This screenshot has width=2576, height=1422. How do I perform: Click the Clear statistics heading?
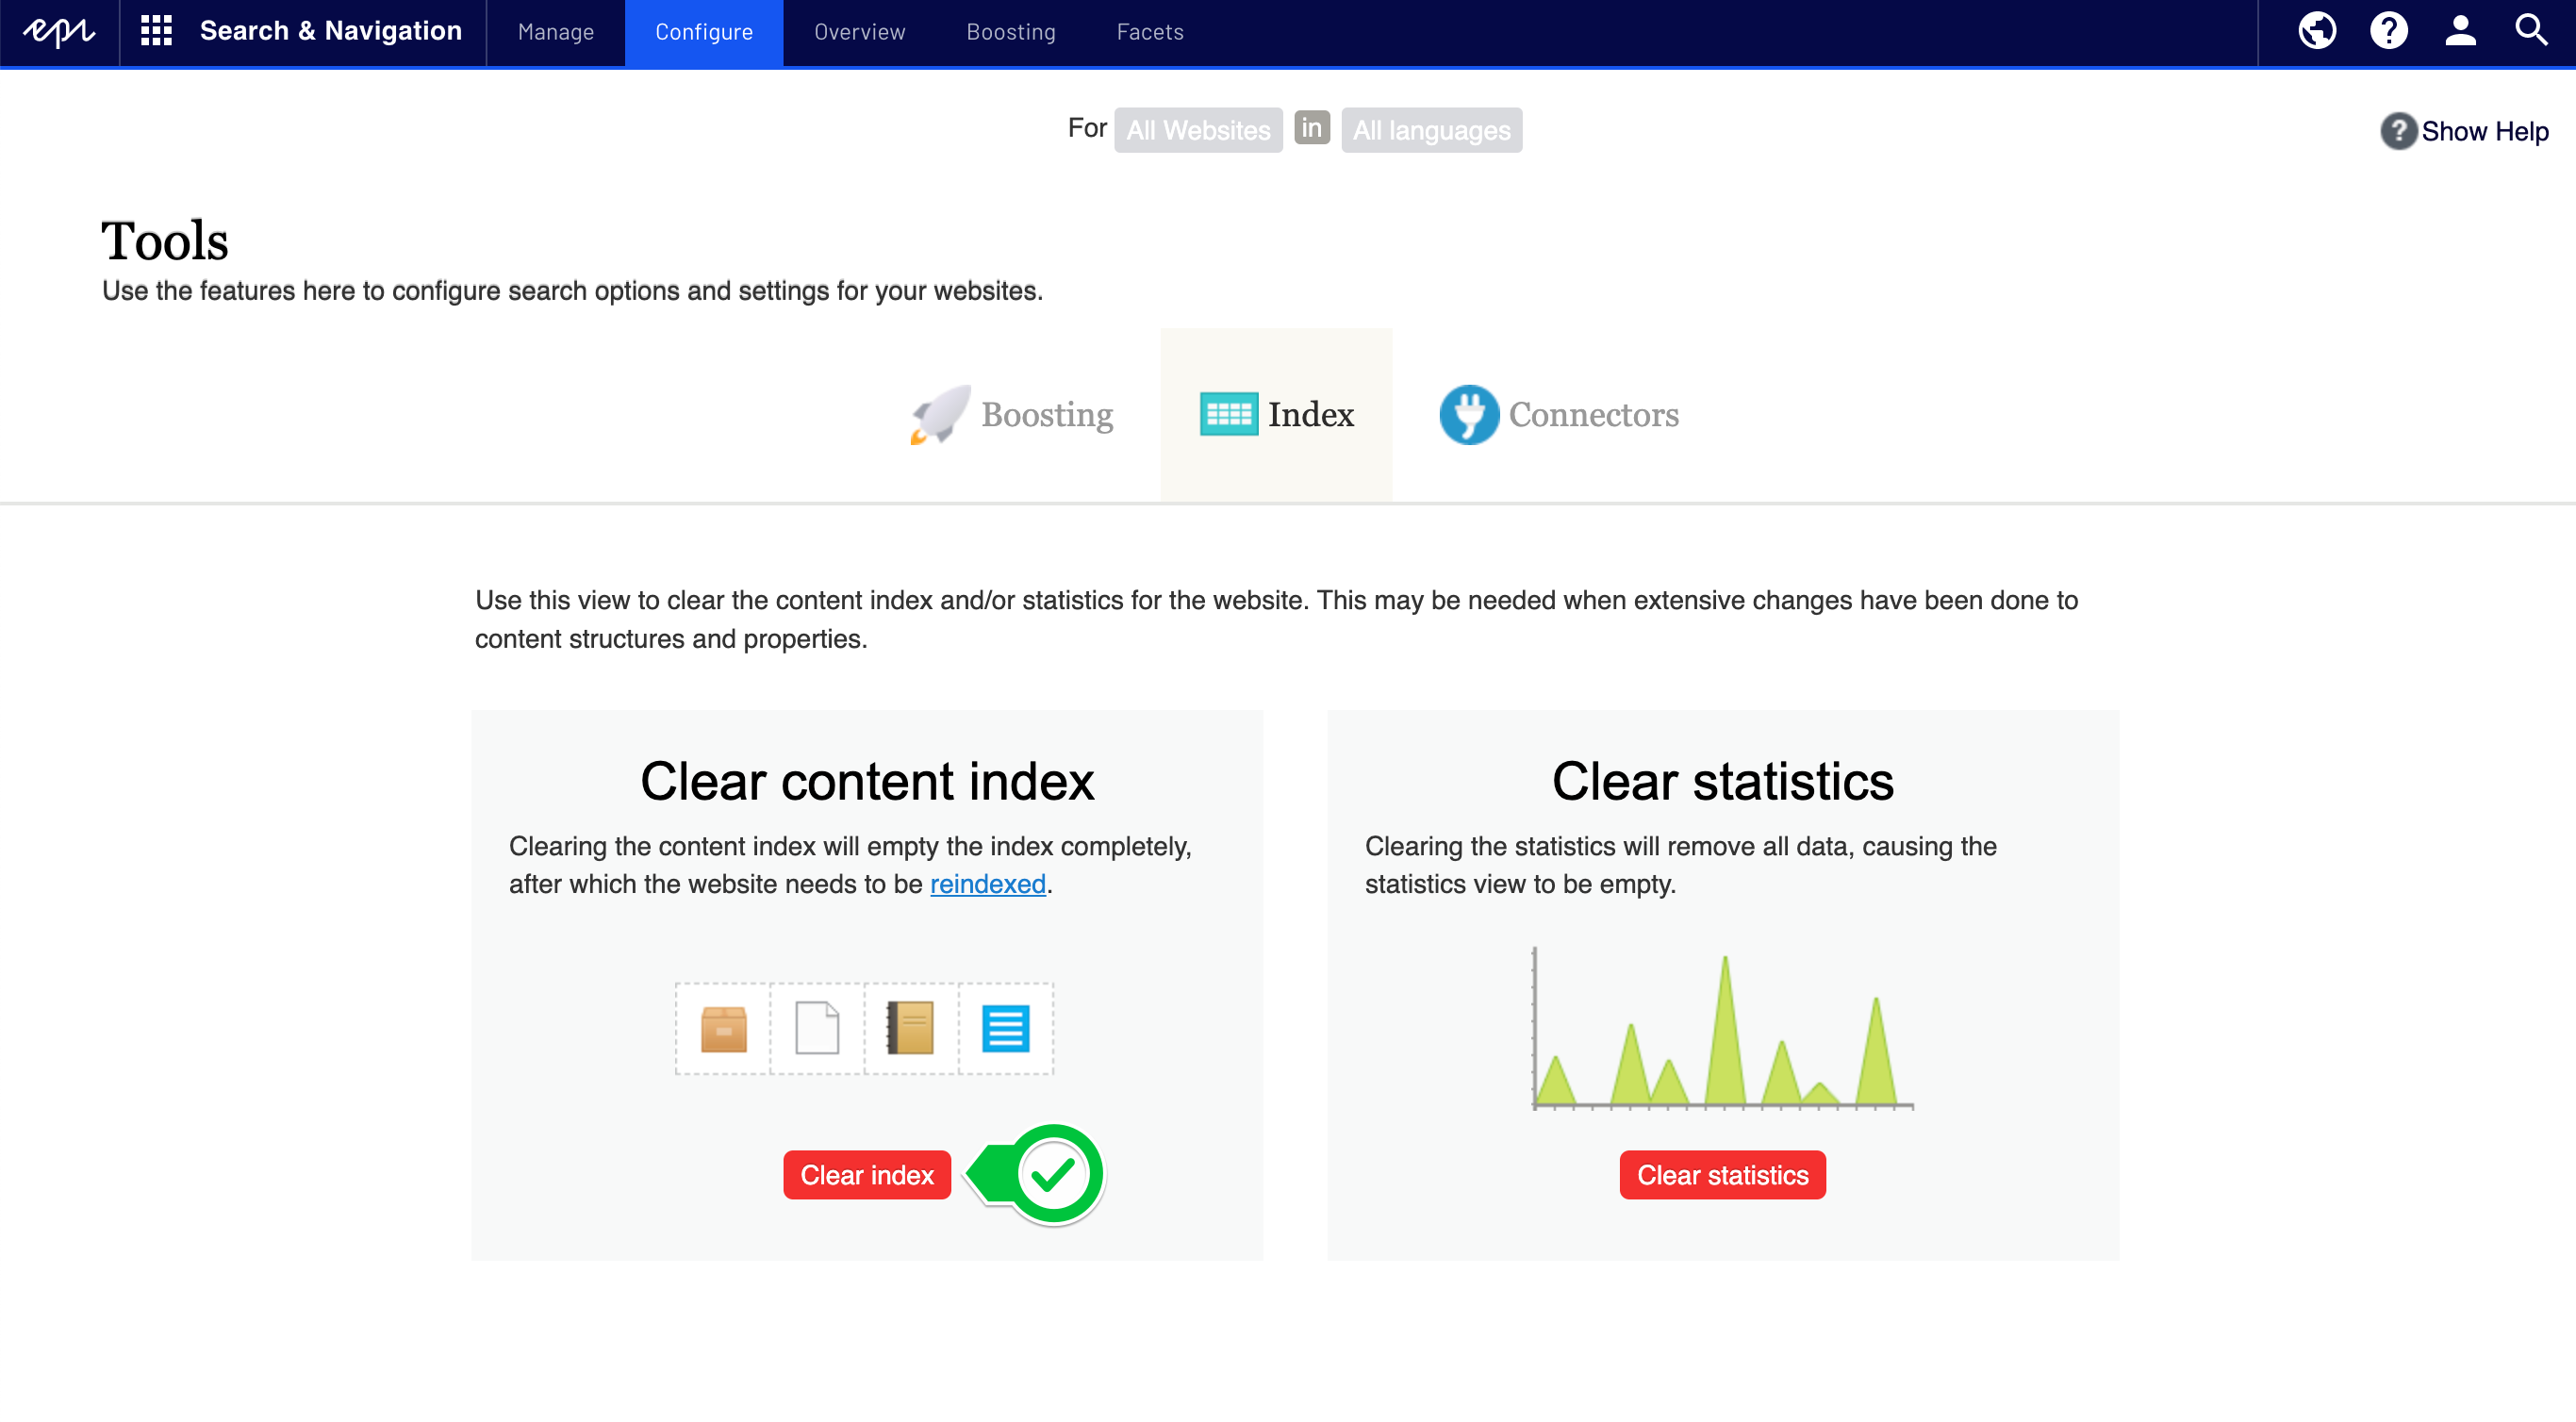1722,781
